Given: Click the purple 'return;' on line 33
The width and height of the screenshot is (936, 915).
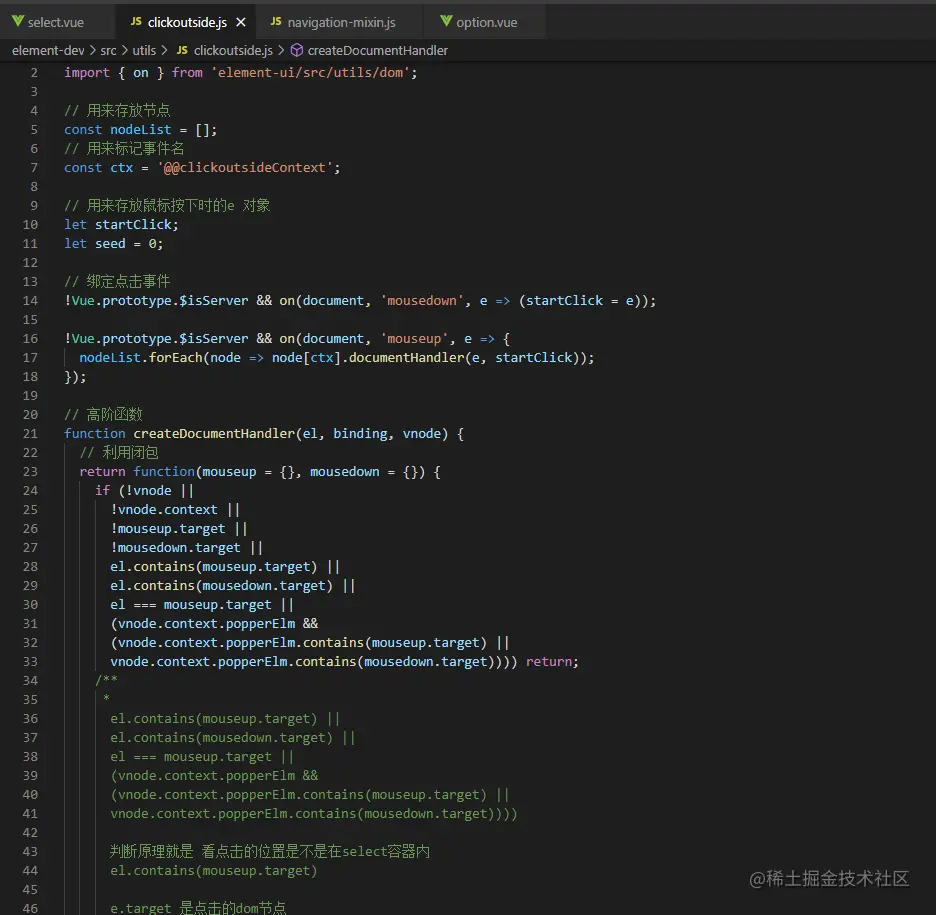Looking at the screenshot, I should pyautogui.click(x=552, y=663).
